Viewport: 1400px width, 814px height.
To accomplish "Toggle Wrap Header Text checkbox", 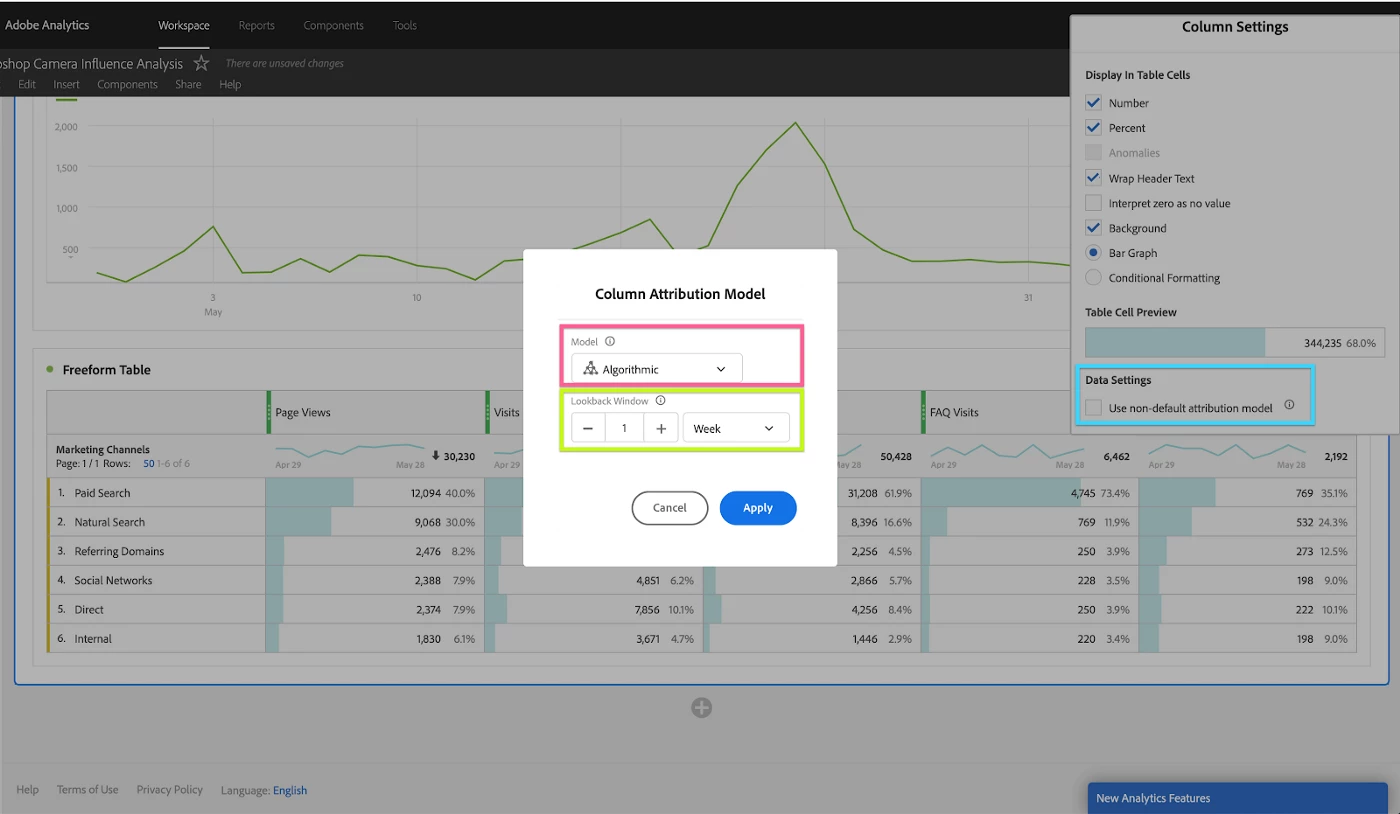I will pos(1093,178).
